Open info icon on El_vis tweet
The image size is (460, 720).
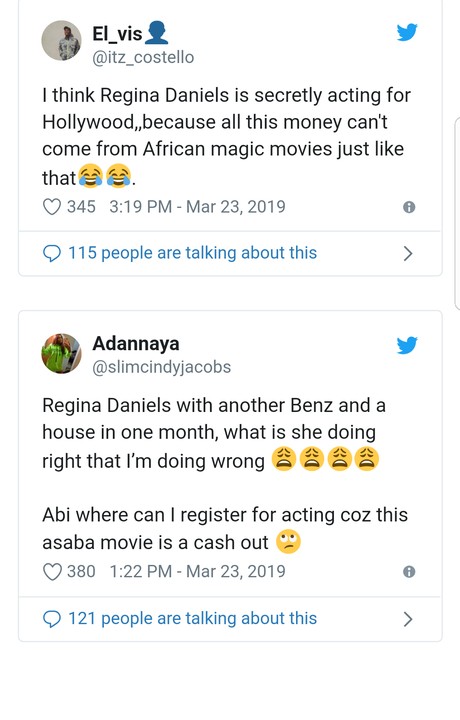(x=409, y=207)
